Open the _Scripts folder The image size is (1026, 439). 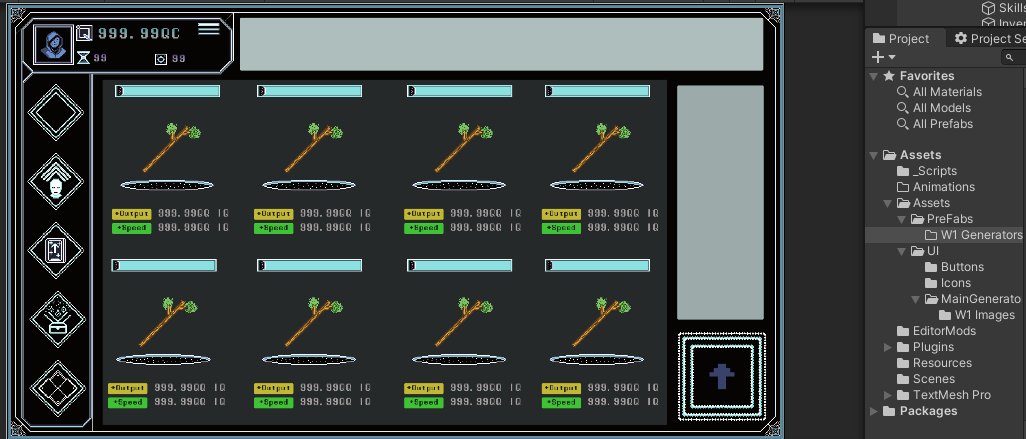927,171
